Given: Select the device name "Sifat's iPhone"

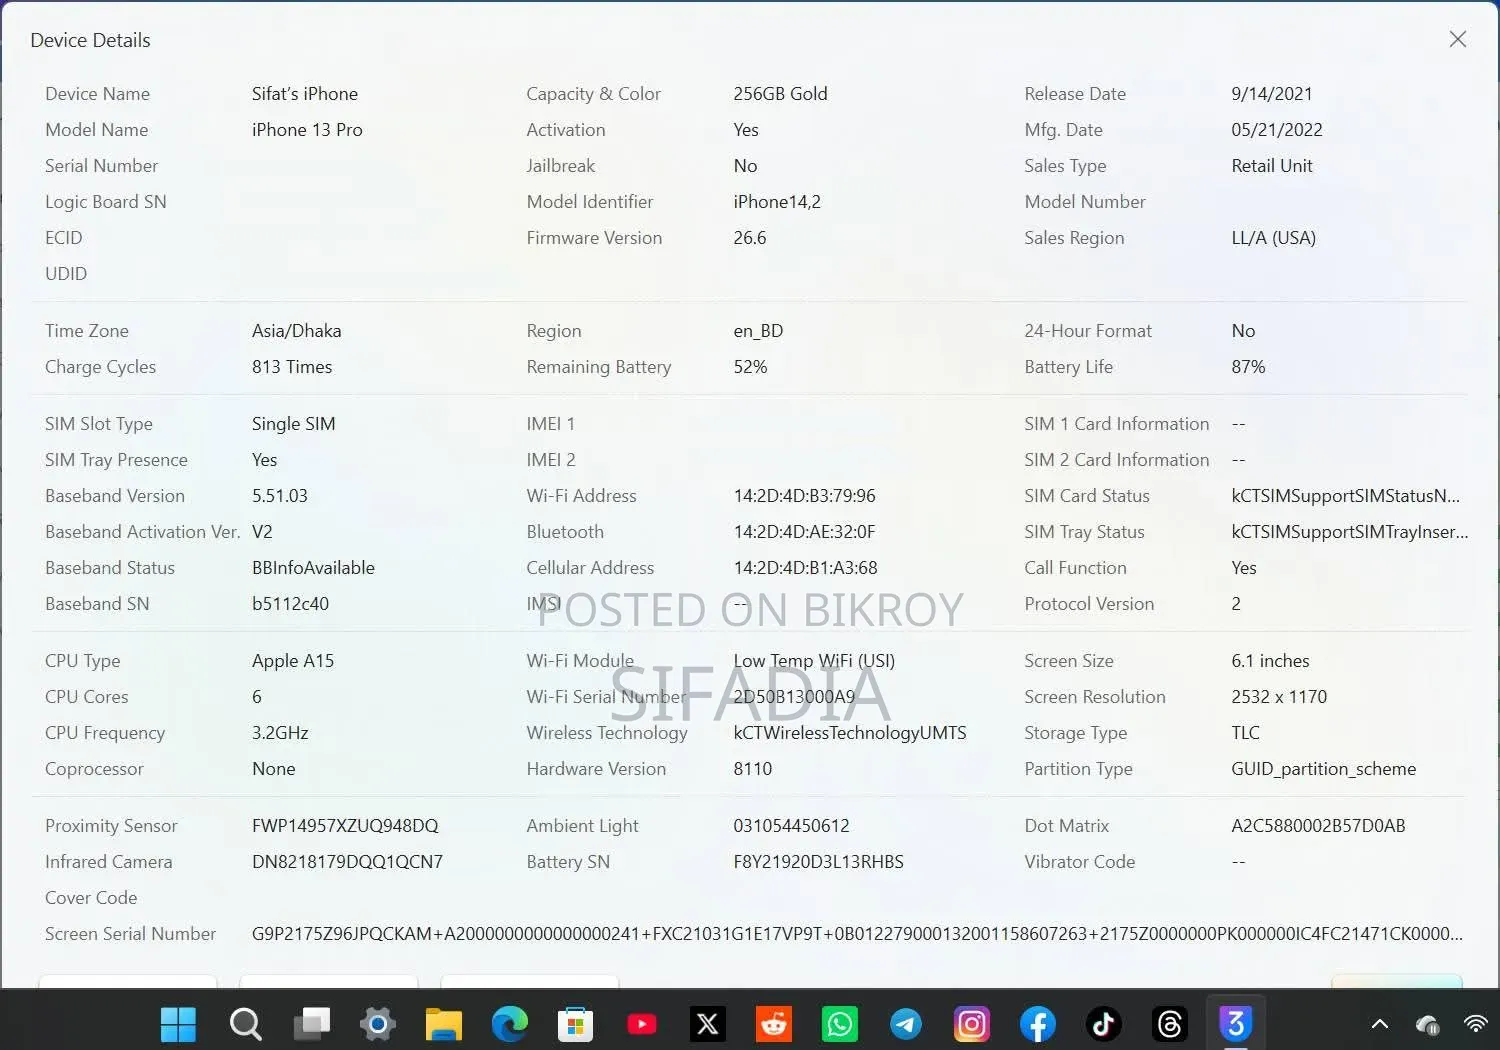Looking at the screenshot, I should point(305,94).
